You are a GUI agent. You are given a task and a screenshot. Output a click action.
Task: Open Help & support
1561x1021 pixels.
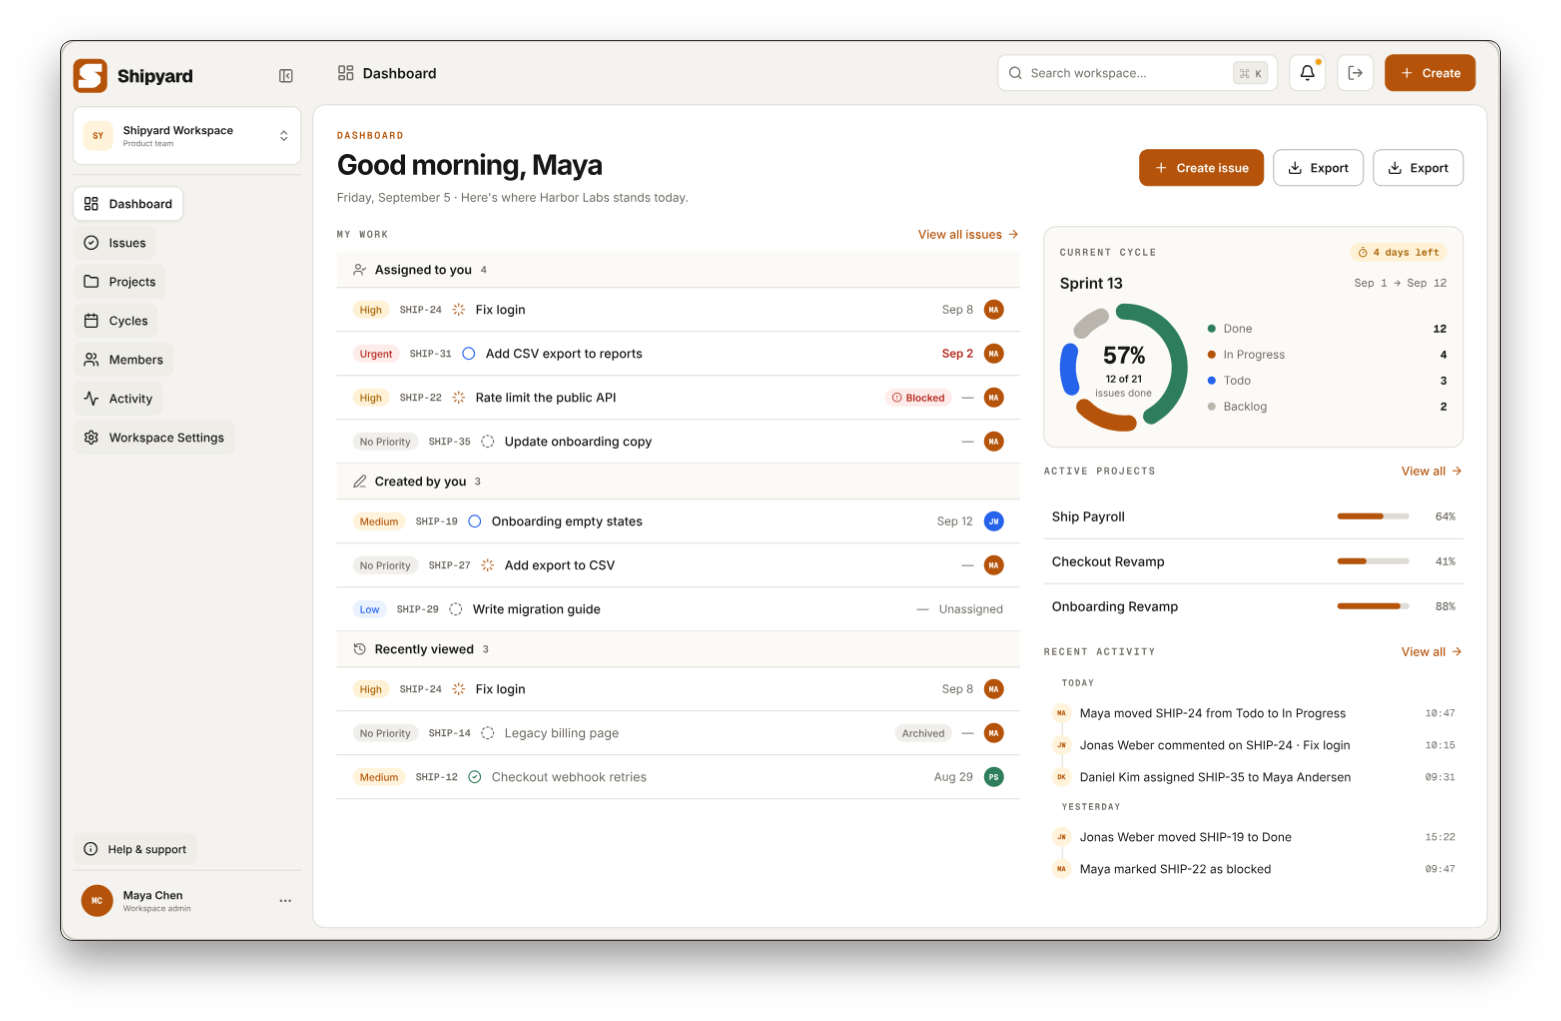[135, 850]
